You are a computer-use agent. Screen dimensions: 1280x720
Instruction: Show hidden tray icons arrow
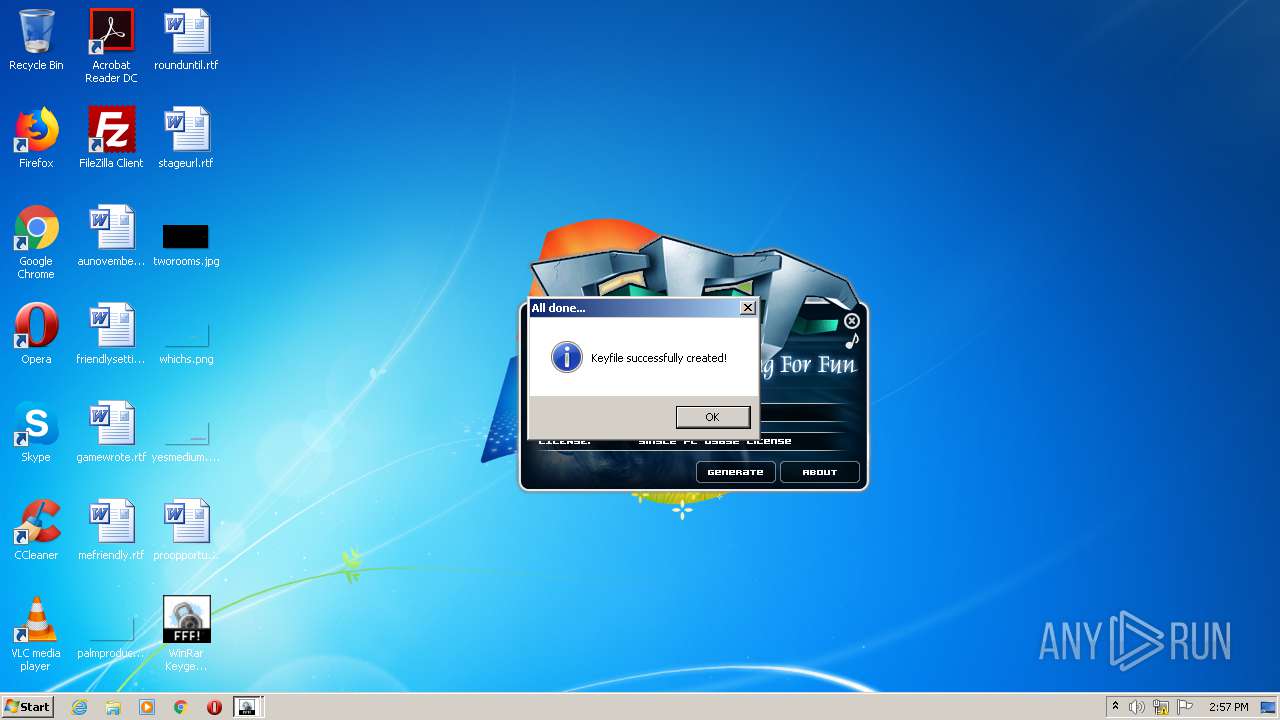(1115, 707)
